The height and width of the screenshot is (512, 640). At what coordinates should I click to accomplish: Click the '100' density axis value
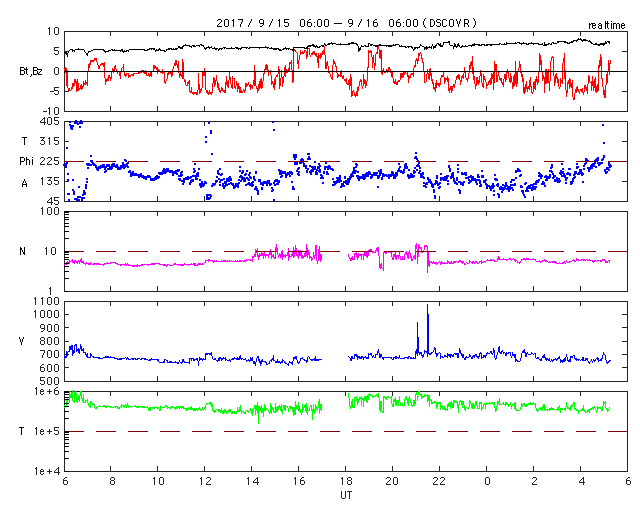(x=51, y=211)
